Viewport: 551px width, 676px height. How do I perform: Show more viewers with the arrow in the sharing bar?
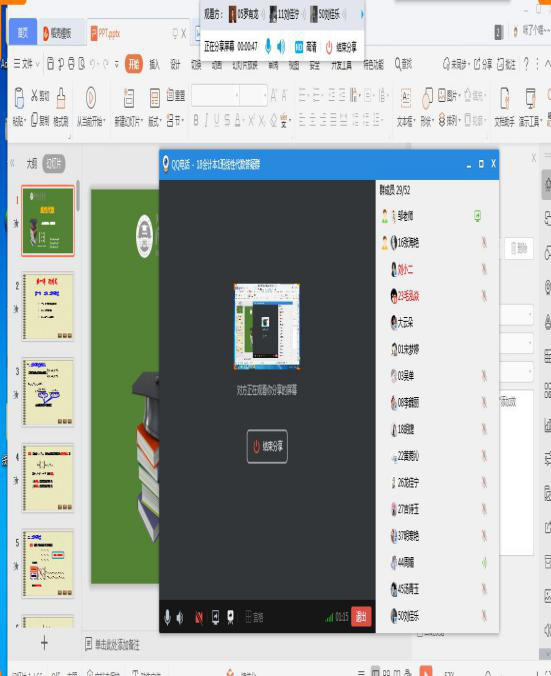[362, 14]
